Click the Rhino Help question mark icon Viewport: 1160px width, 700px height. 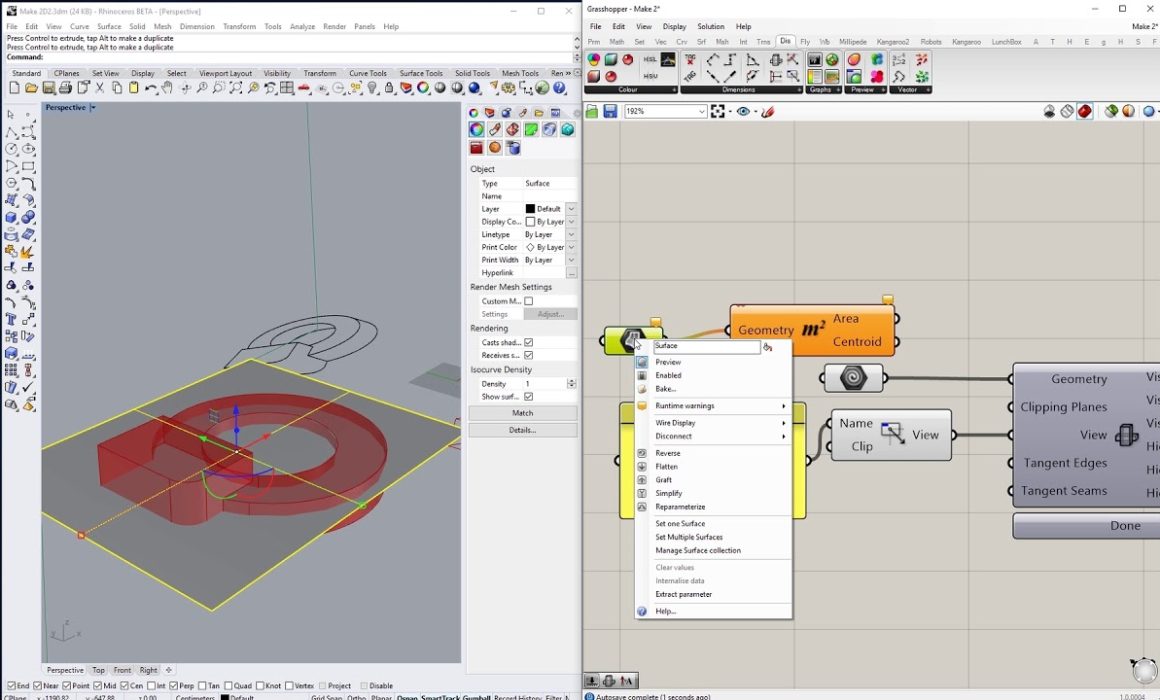pos(559,88)
